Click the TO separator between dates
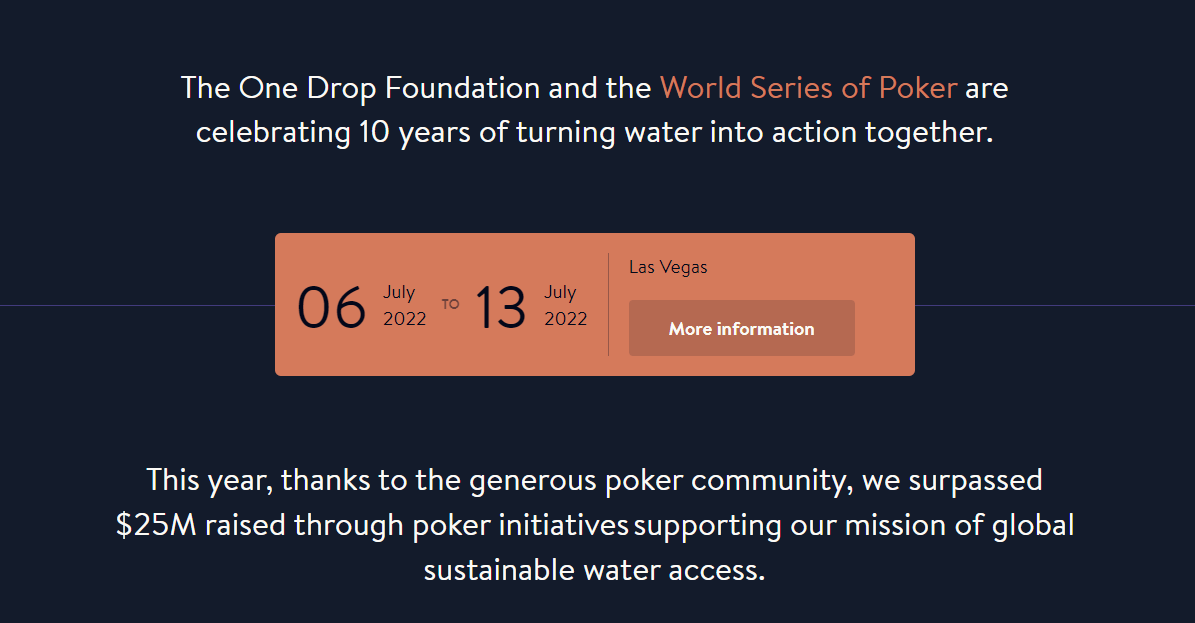Screen dimensions: 1195x623 450,304
